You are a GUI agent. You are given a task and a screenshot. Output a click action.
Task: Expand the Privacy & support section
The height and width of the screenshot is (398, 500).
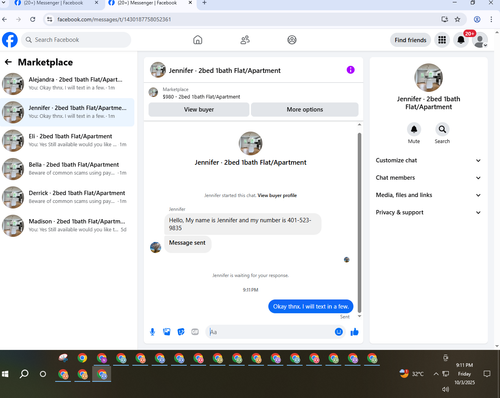428,212
